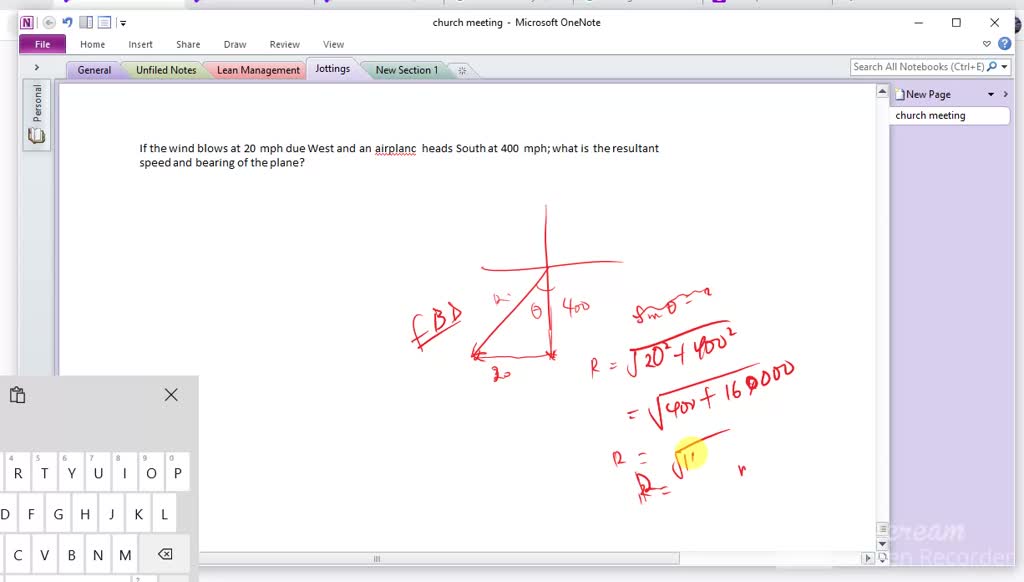Close the touch keyboard with the X
The width and height of the screenshot is (1024, 582).
(170, 395)
